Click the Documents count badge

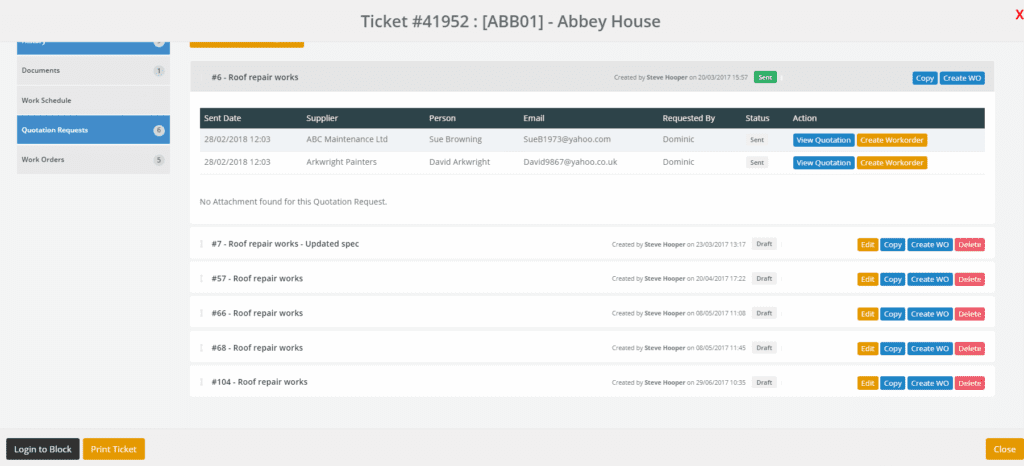click(158, 71)
